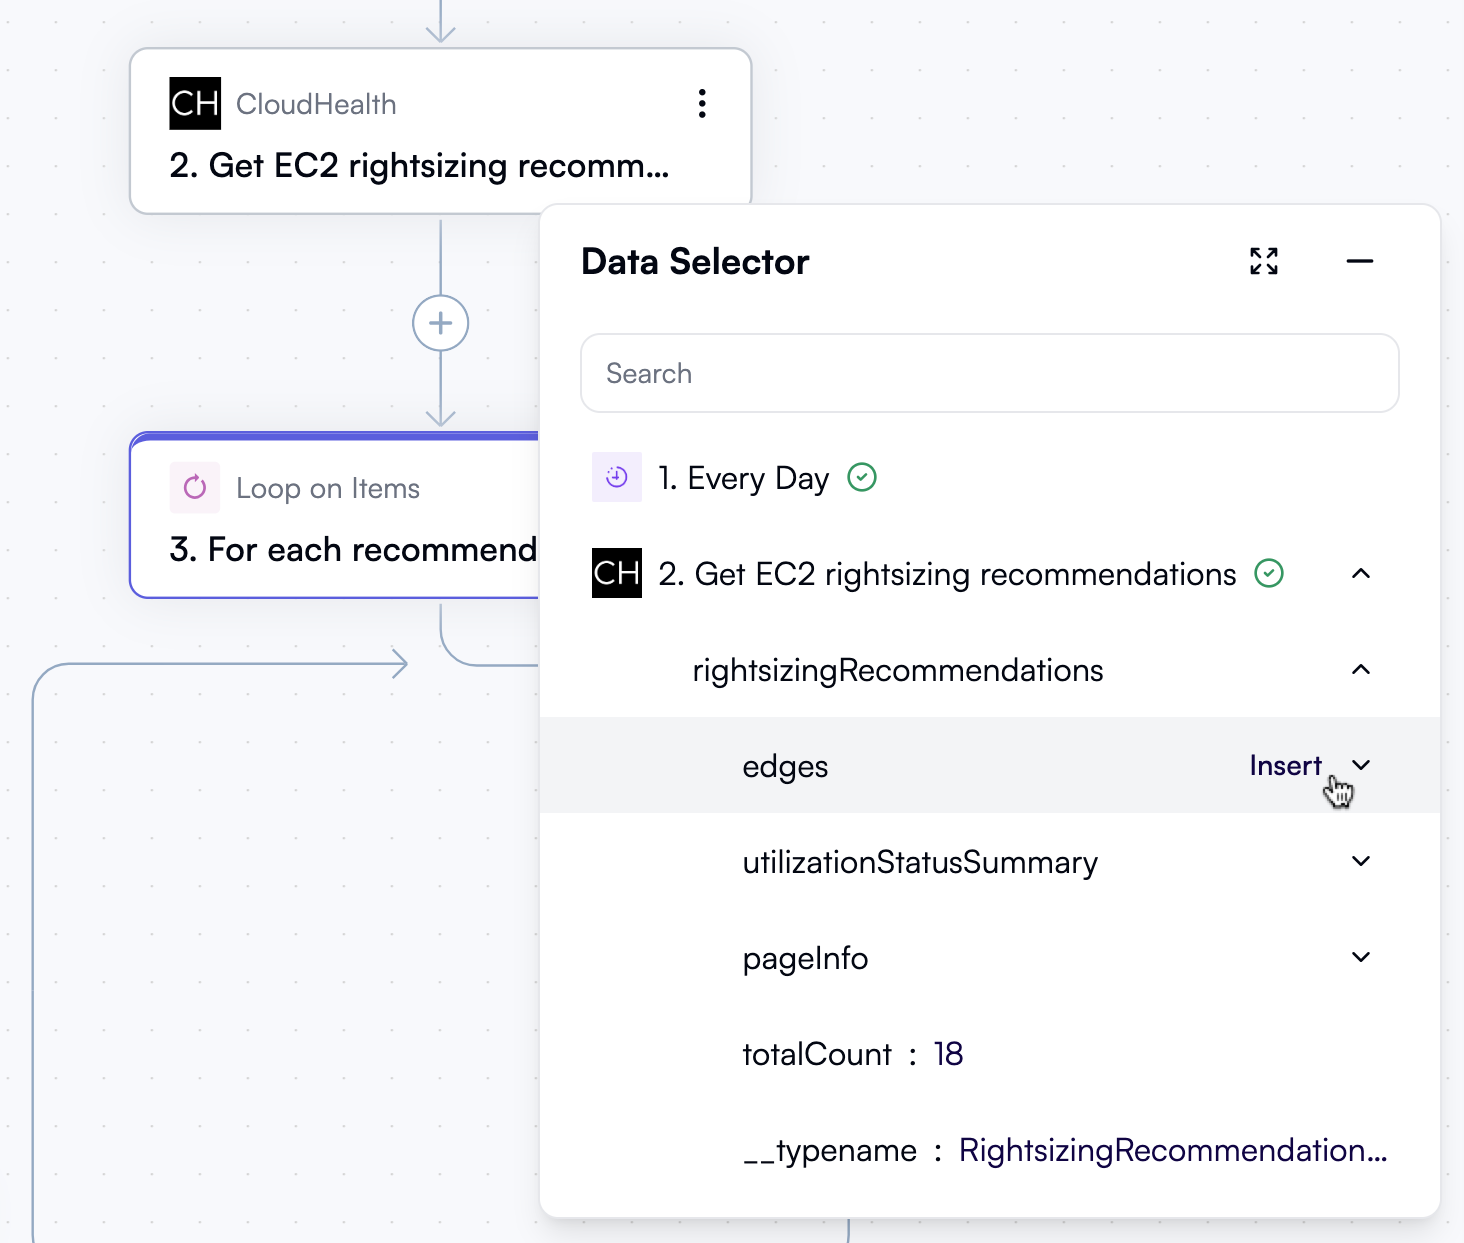This screenshot has height=1243, width=1464.
Task: Collapse the rightsizingRecommendations node
Action: [x=1361, y=669]
